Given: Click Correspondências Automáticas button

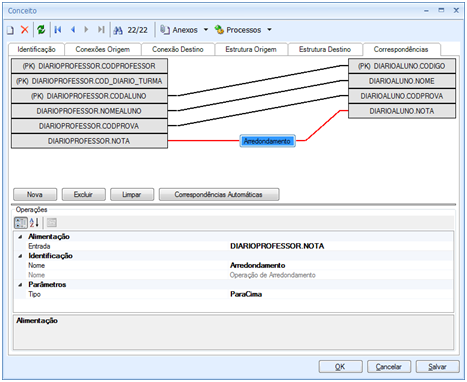Looking at the screenshot, I should click(x=219, y=194).
